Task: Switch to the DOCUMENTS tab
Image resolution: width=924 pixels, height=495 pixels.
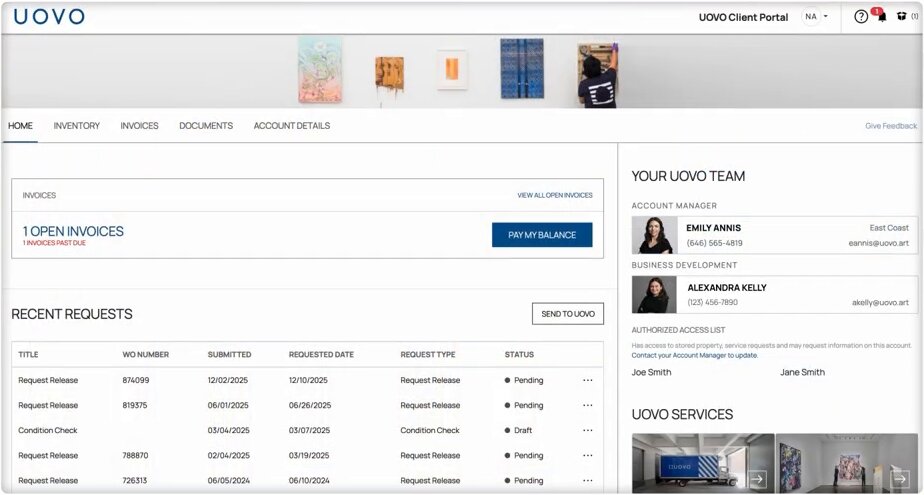Action: coord(206,126)
